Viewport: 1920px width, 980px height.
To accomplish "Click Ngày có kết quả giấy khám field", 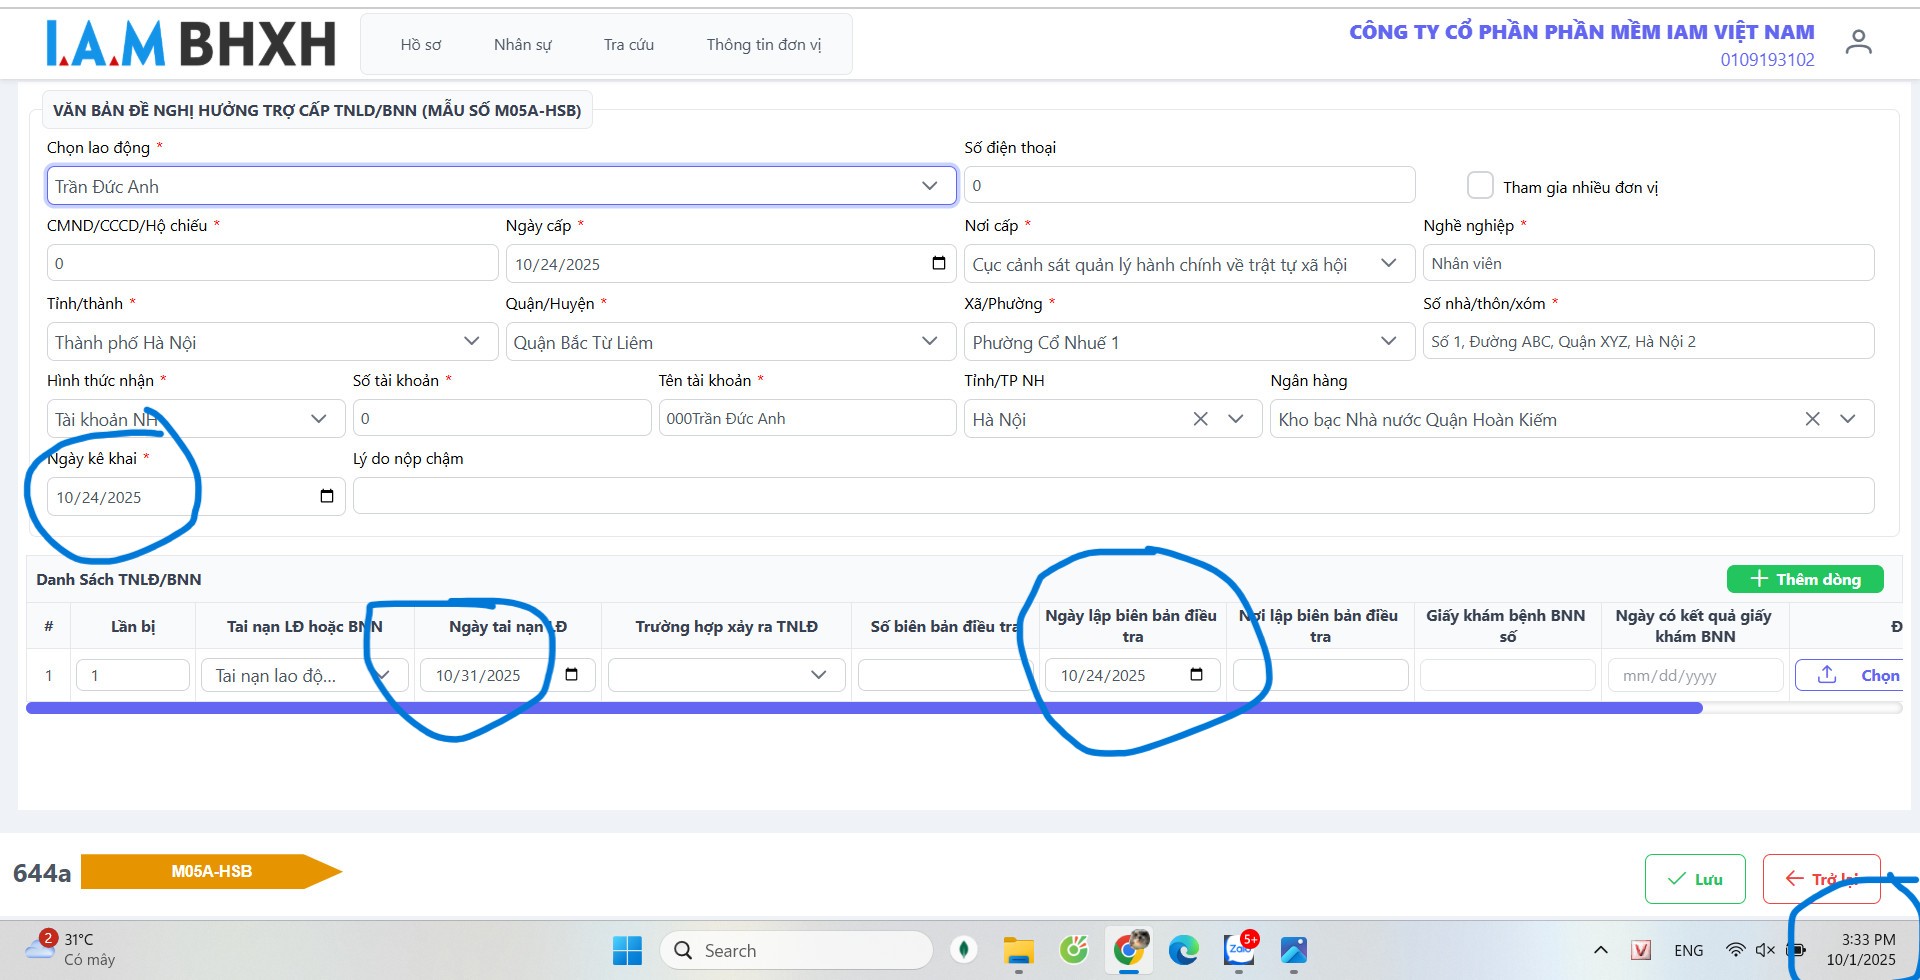I will 1695,675.
